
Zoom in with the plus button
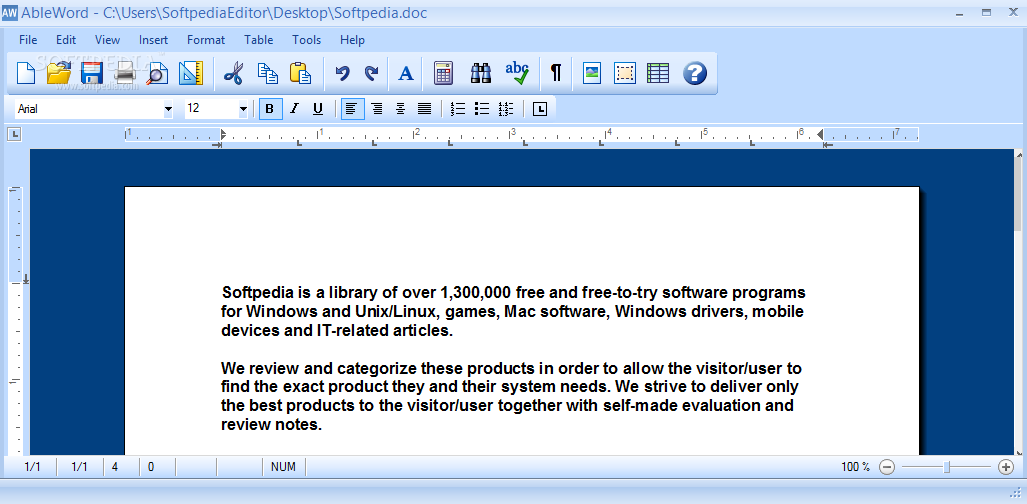(1006, 467)
